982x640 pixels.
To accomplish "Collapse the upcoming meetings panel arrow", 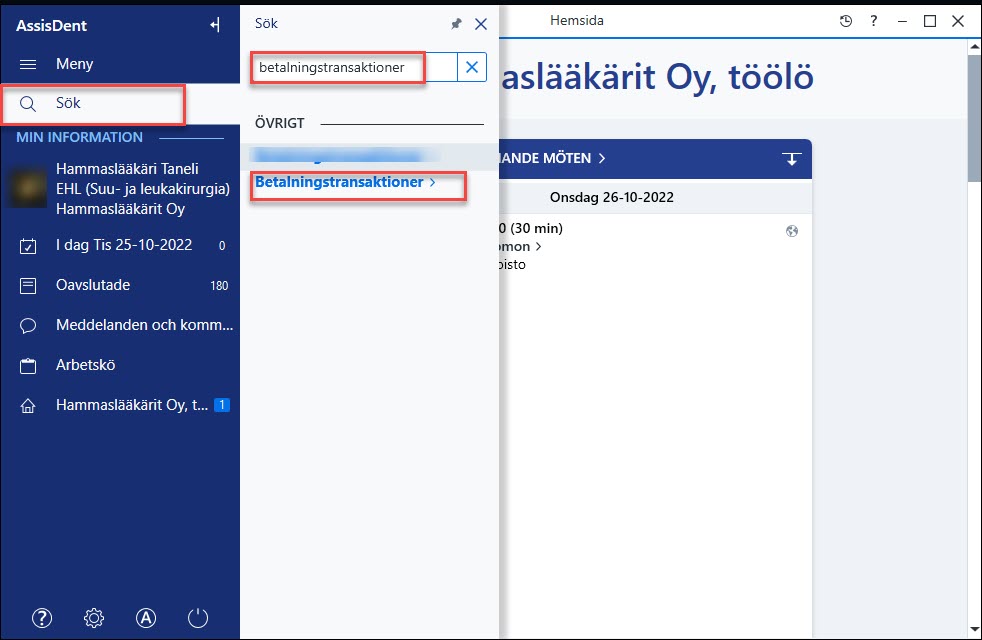I will [792, 159].
